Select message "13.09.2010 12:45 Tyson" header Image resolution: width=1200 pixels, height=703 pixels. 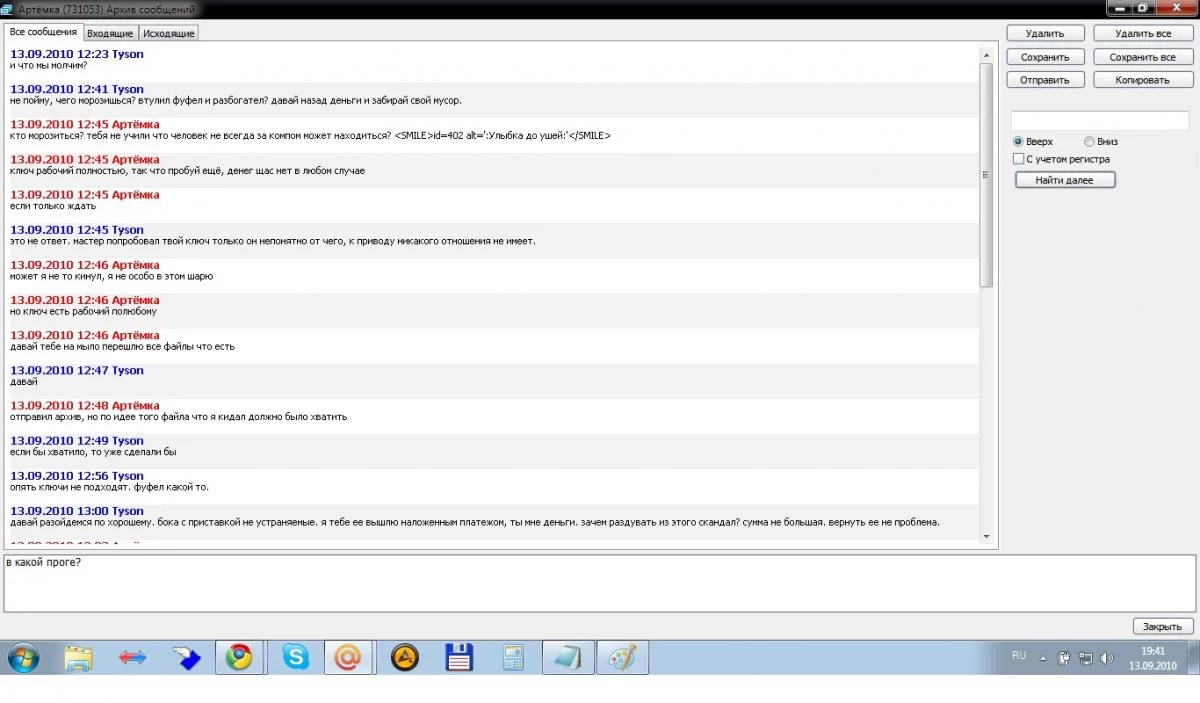click(77, 230)
